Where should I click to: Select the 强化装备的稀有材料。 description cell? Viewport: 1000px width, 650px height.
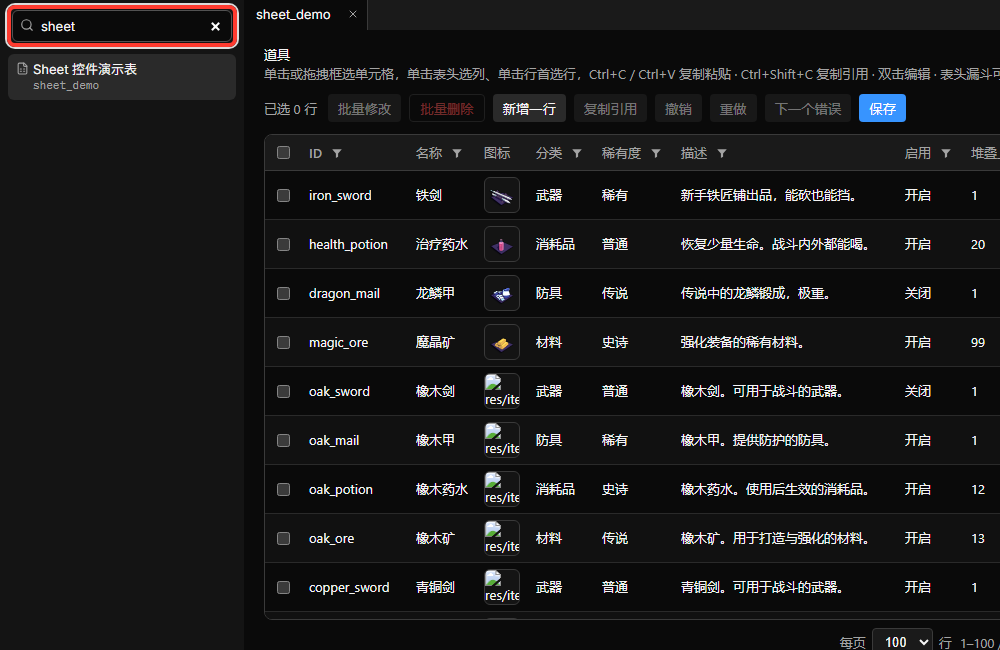(742, 343)
